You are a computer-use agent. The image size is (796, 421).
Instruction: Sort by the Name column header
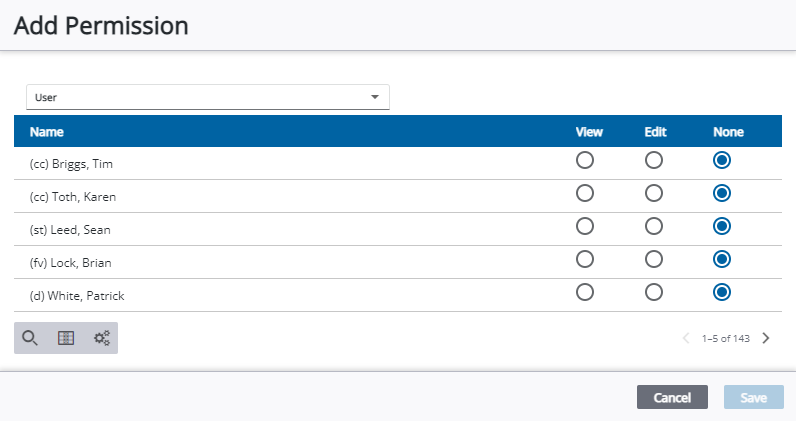click(47, 132)
